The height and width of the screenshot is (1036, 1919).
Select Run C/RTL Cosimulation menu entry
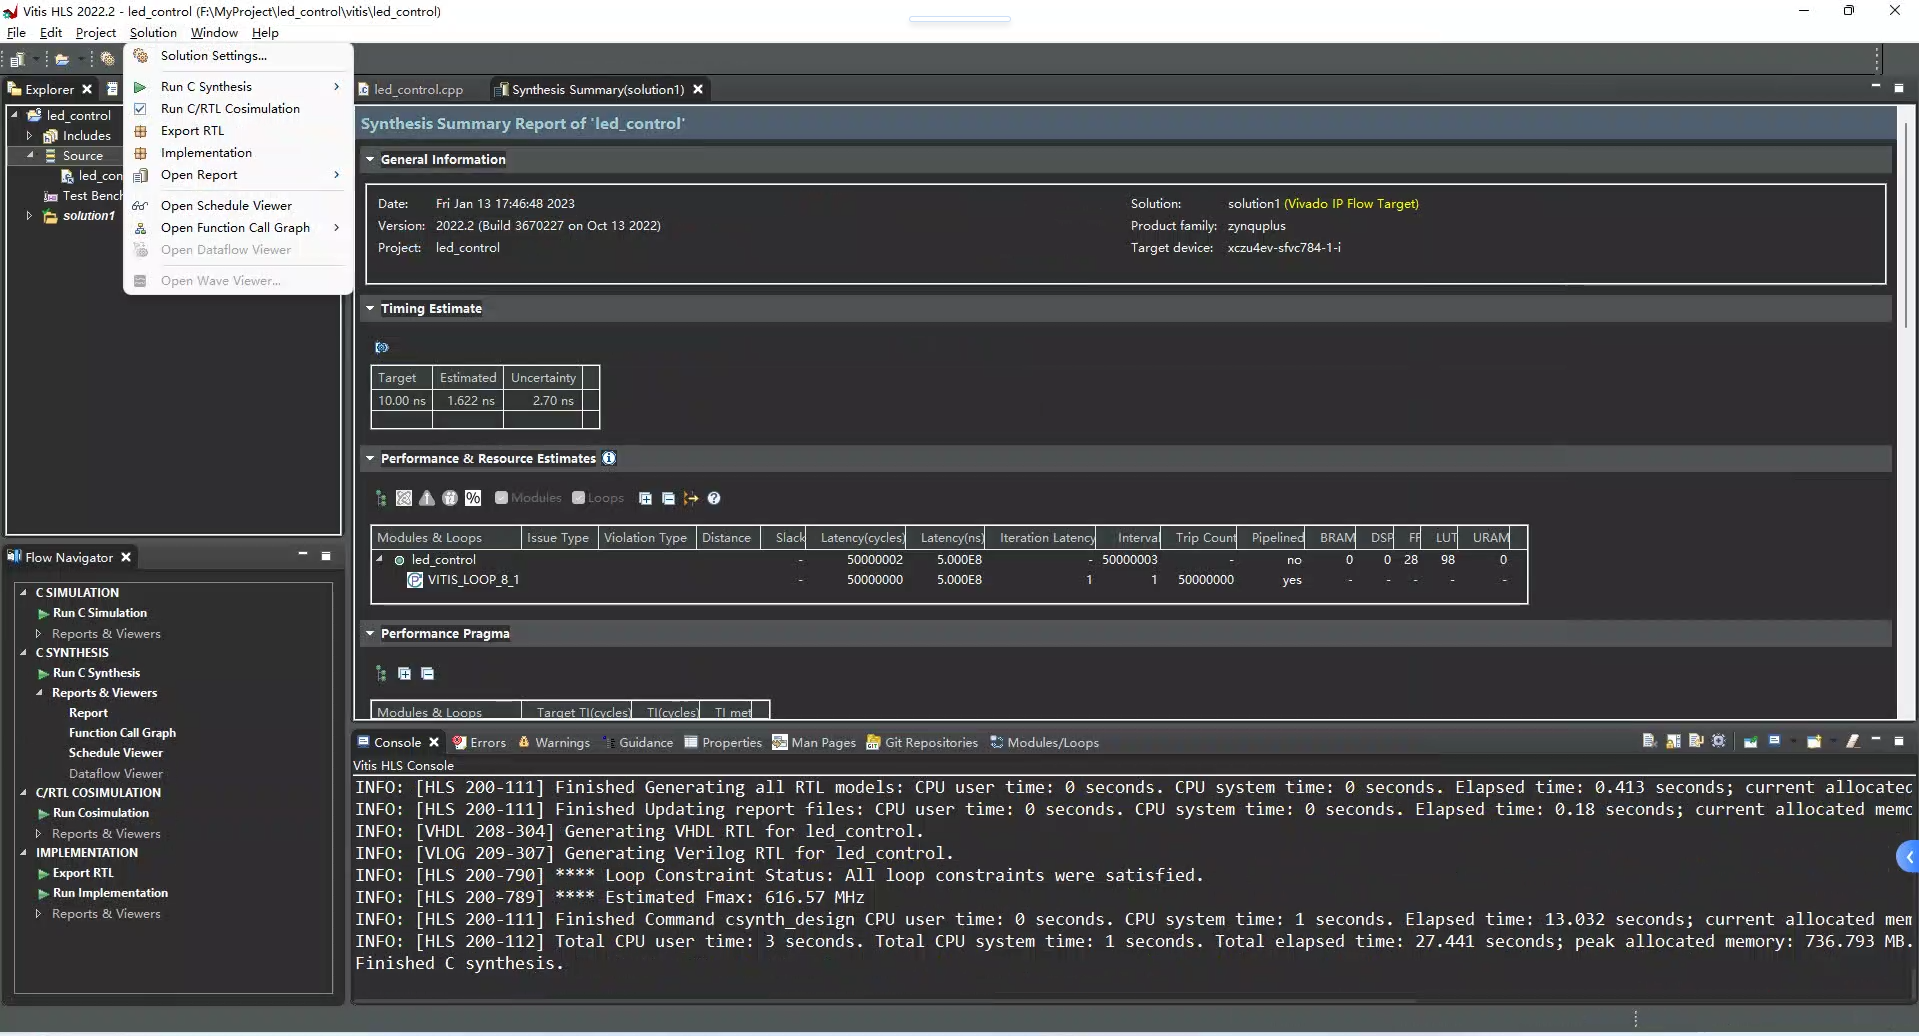(237, 109)
